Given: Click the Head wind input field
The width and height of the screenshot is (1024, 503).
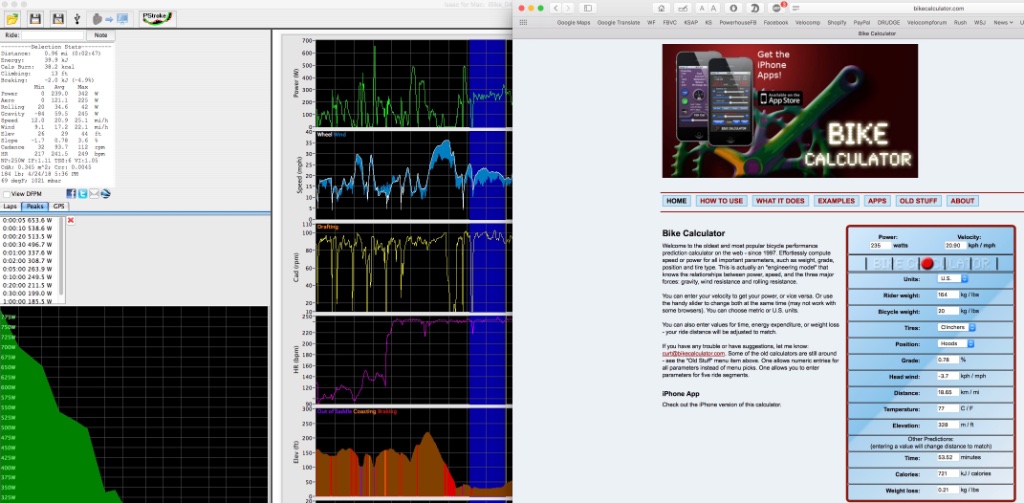Looking at the screenshot, I should pos(948,376).
